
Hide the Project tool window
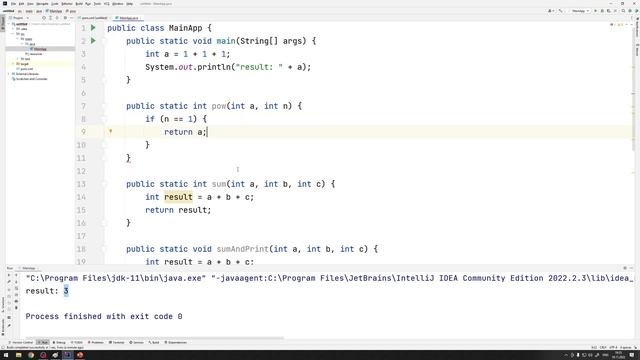click(x=71, y=18)
